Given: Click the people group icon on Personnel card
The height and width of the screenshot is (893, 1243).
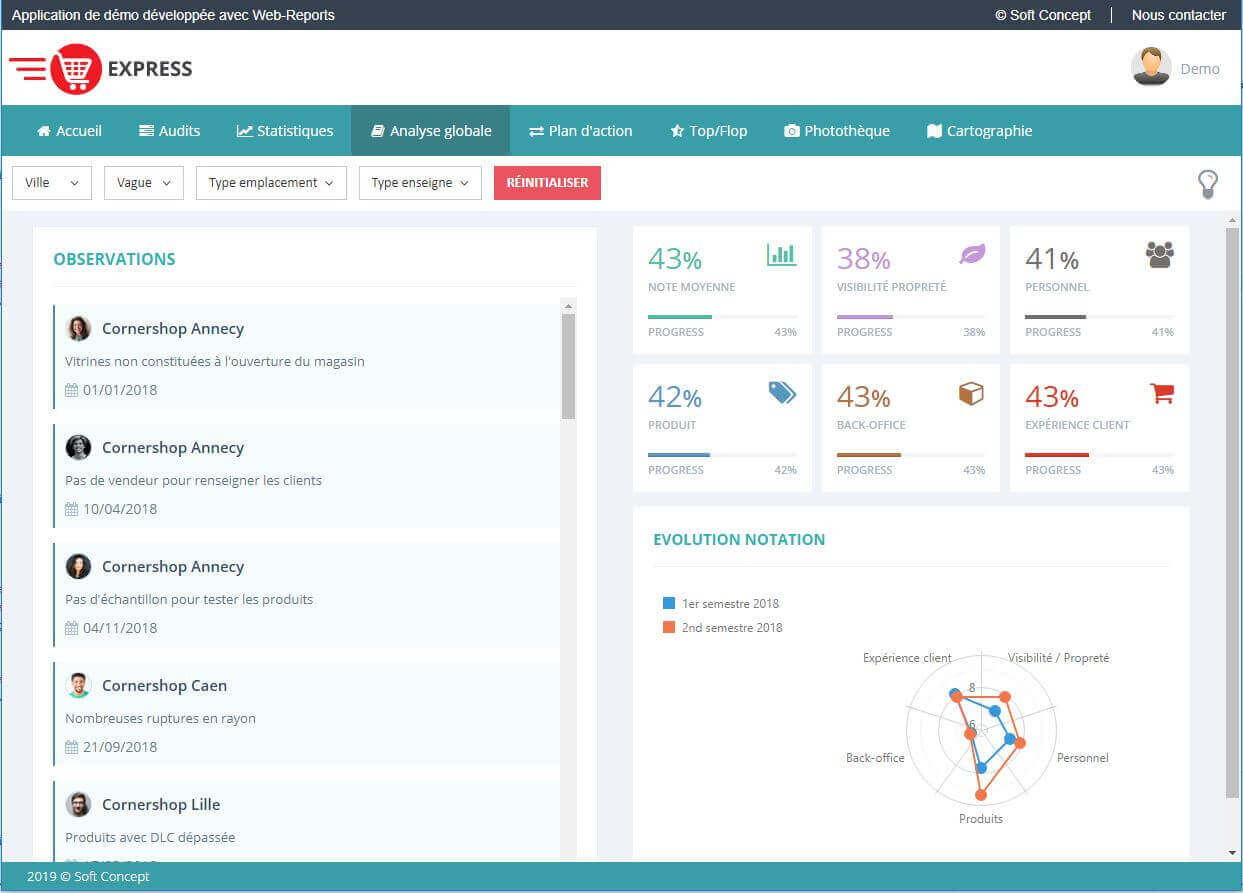Looking at the screenshot, I should [x=1160, y=254].
